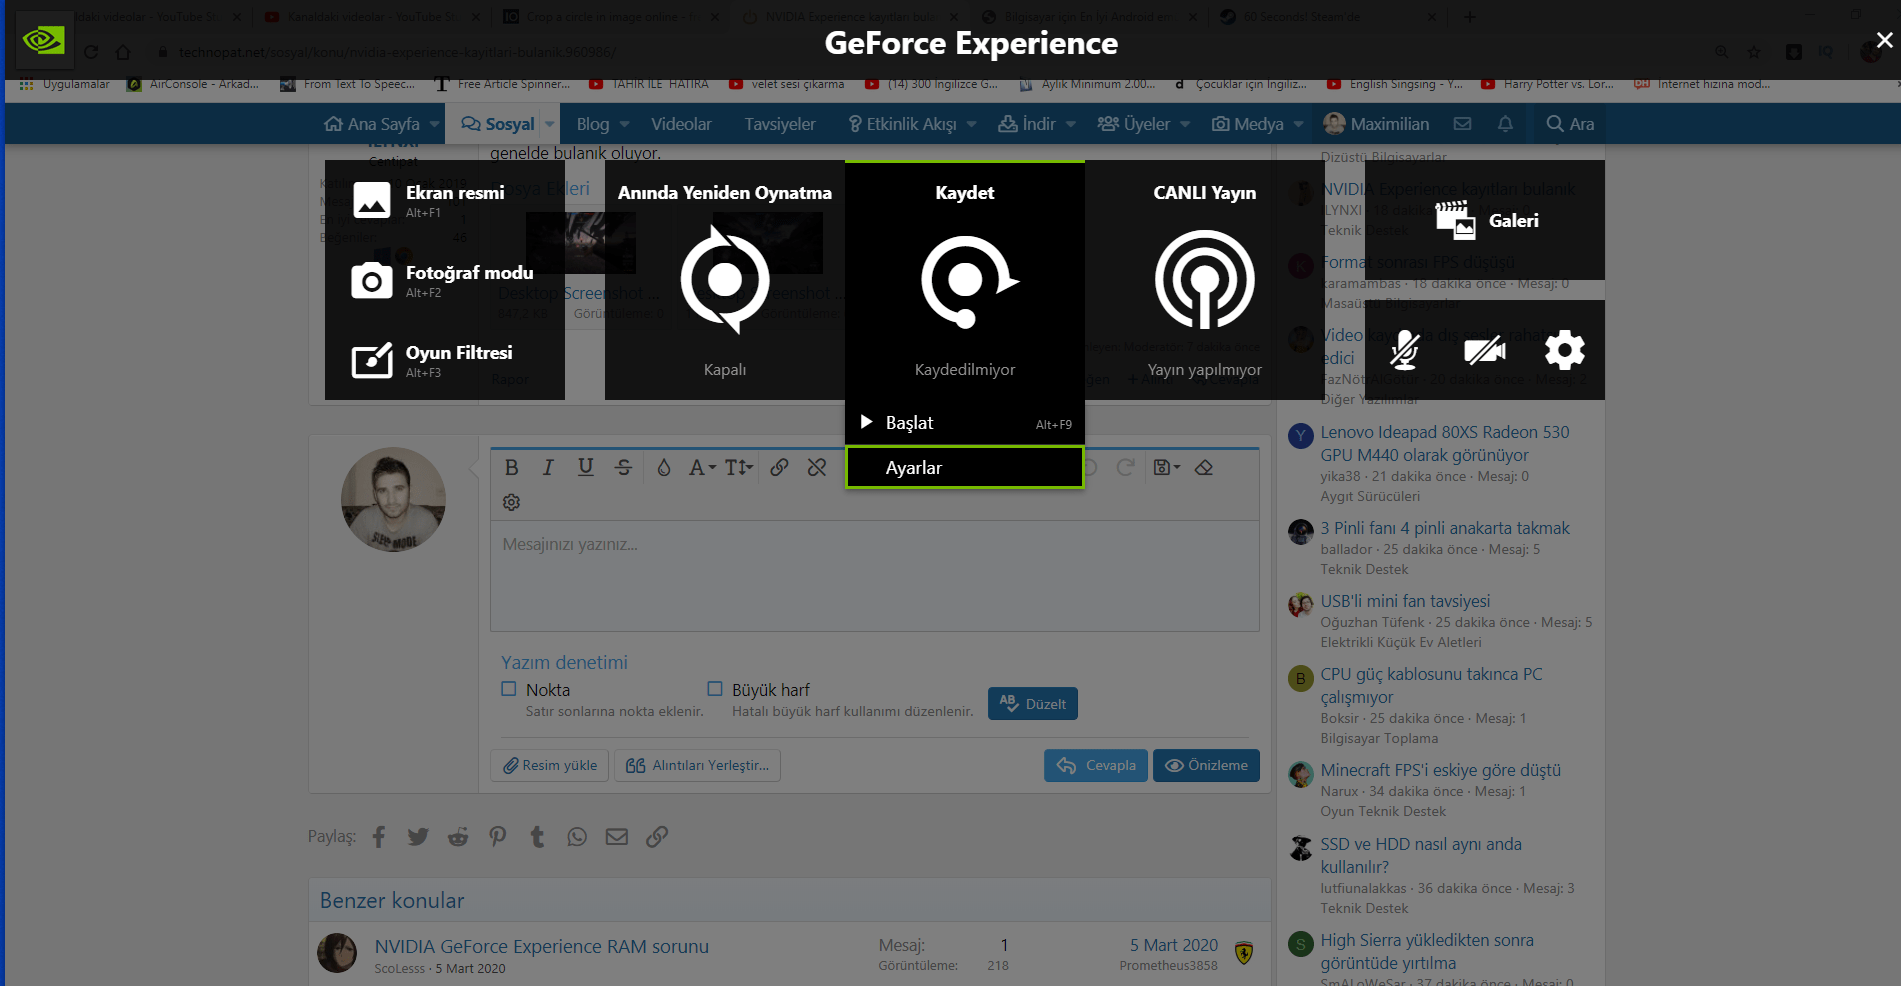Insert a link in the editor
This screenshot has width=1901, height=986.
779,467
